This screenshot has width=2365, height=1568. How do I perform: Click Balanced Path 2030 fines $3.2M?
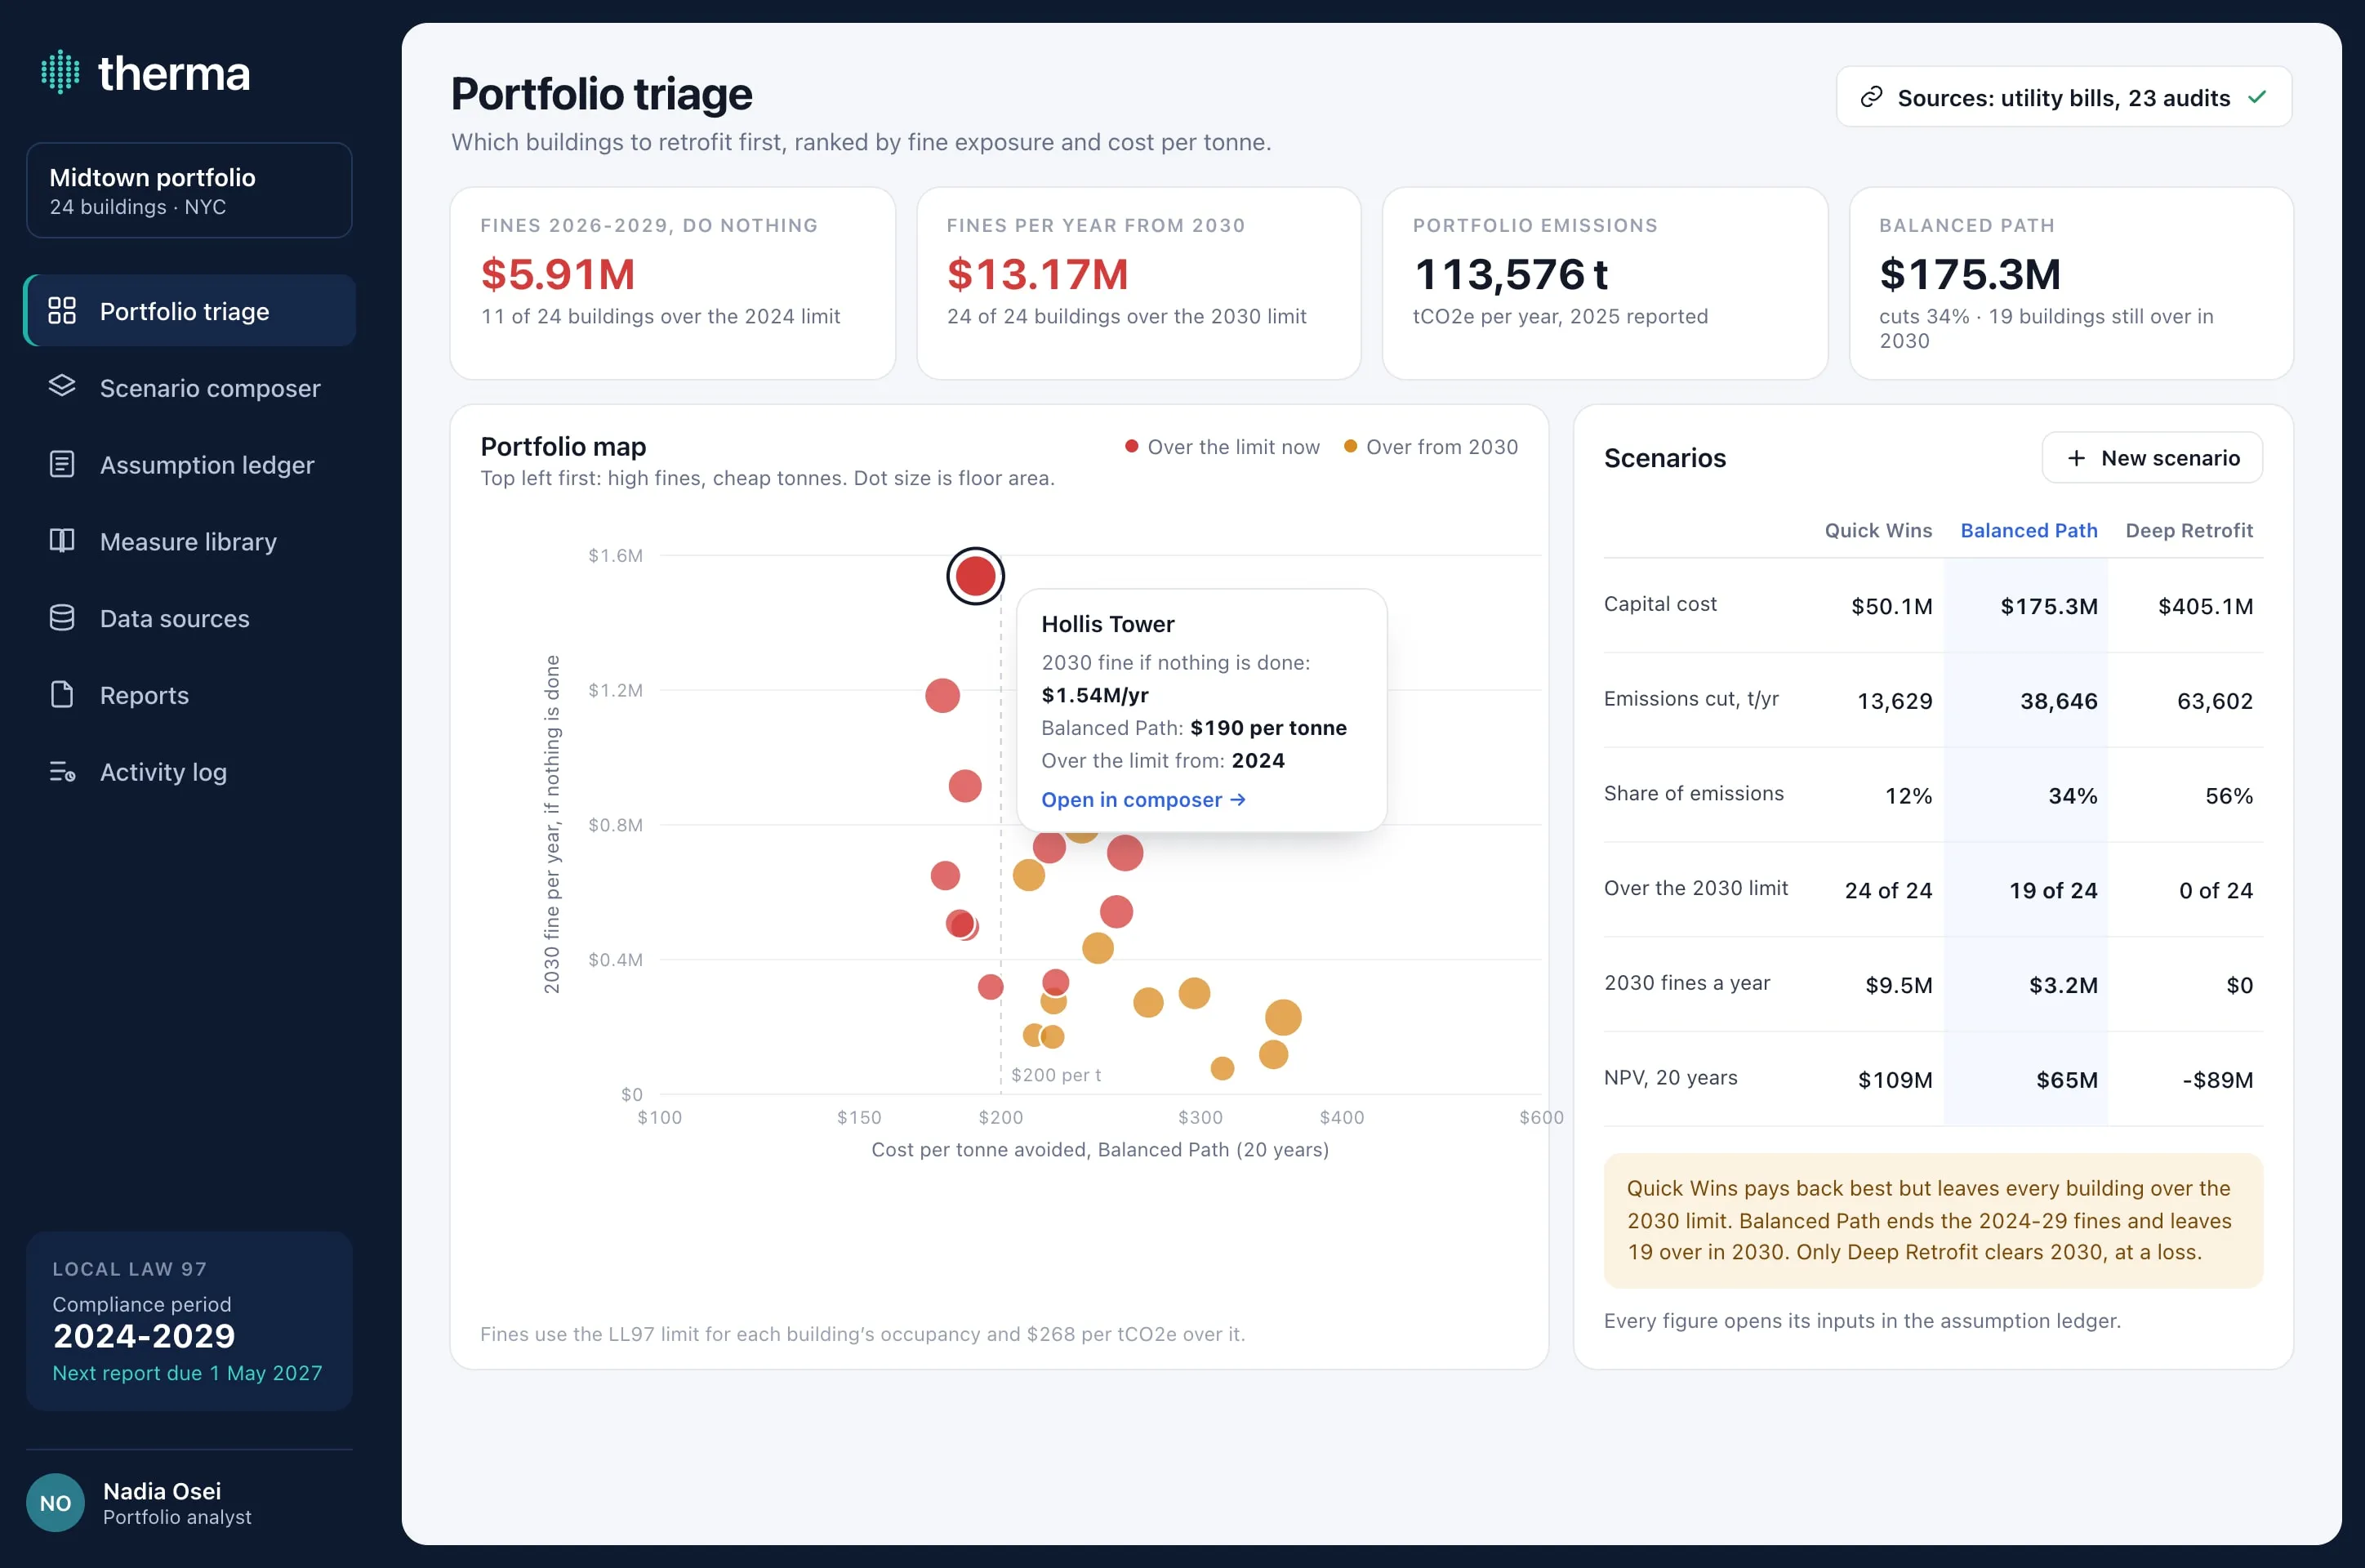coord(2063,985)
